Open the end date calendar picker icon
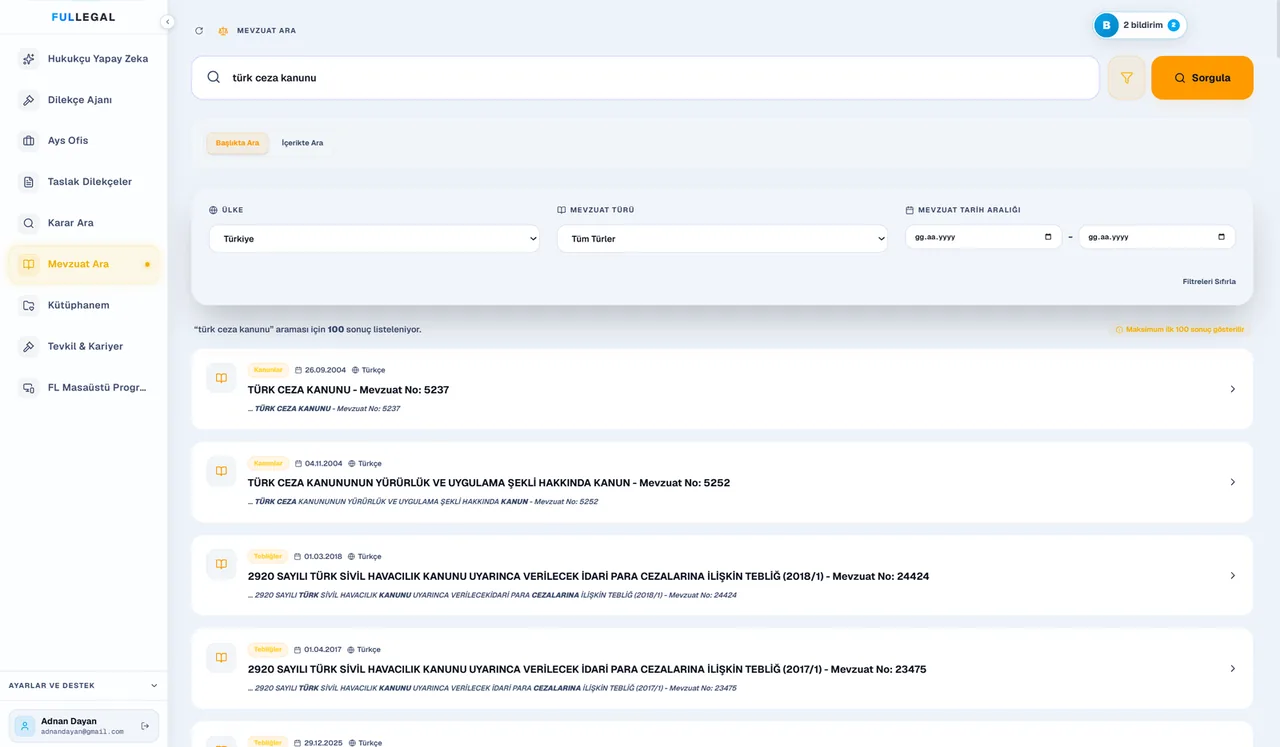This screenshot has width=1280, height=747. coord(1222,237)
